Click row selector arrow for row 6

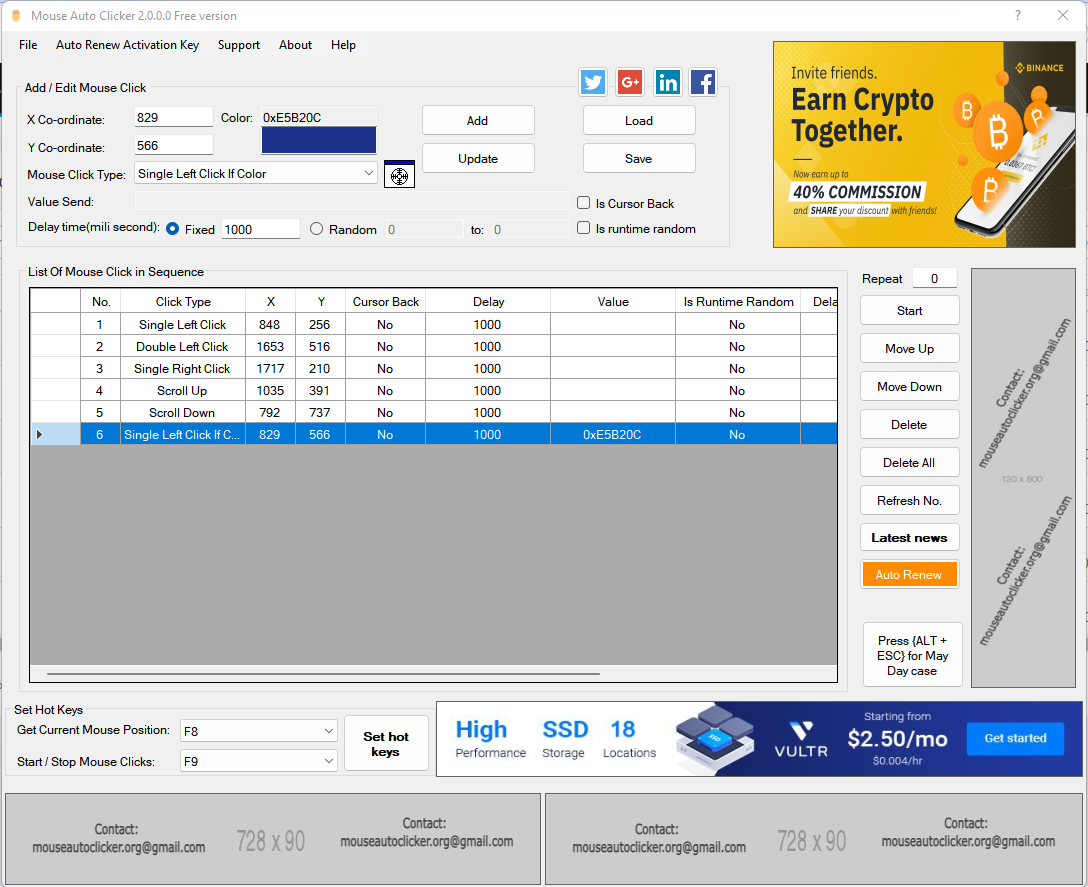(40, 434)
